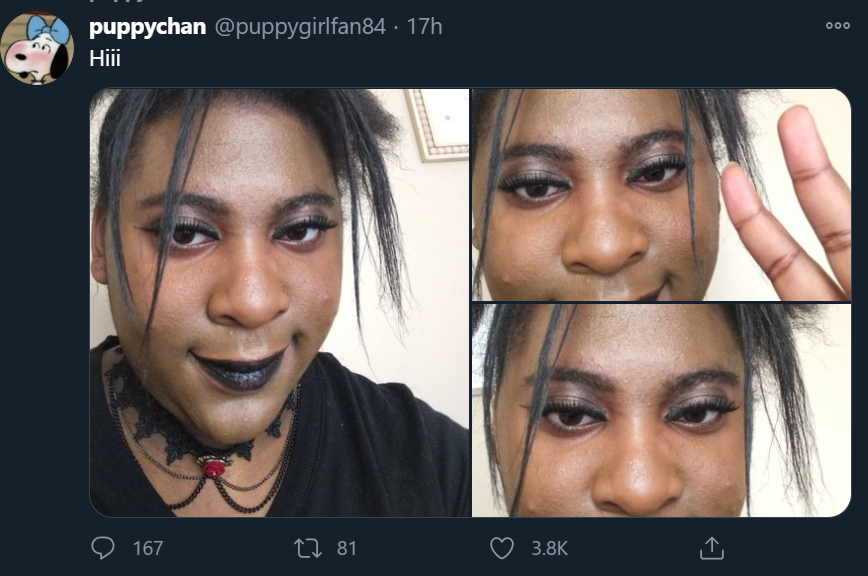Click the 81 retweets count
Screen dimensions: 868x576
click(x=347, y=548)
